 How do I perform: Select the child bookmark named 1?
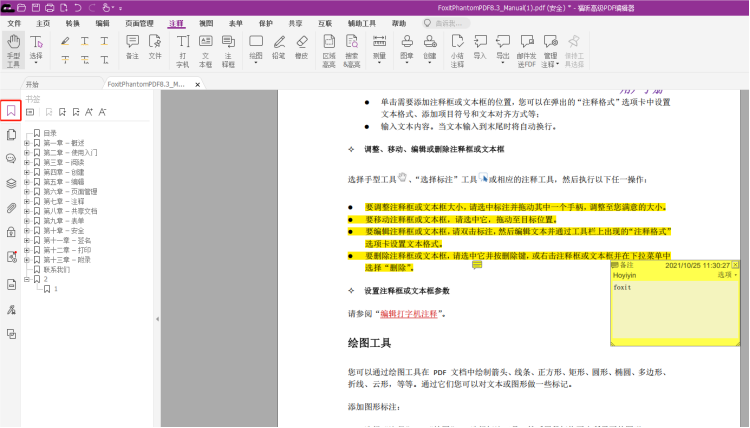[56, 289]
